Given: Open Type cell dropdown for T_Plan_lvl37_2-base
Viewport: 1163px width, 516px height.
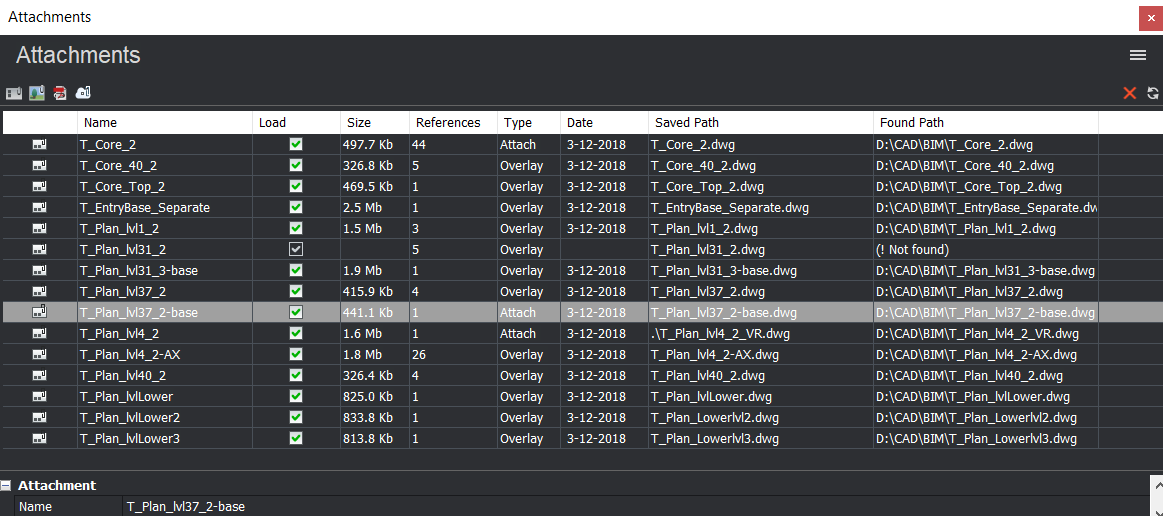Looking at the screenshot, I should pyautogui.click(x=528, y=313).
